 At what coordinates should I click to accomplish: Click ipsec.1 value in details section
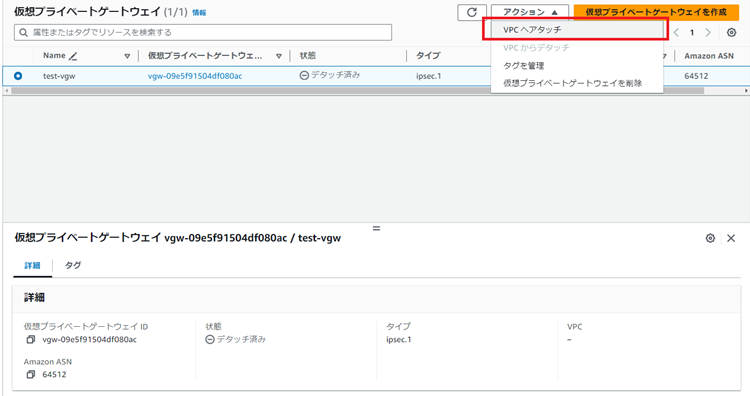click(399, 340)
